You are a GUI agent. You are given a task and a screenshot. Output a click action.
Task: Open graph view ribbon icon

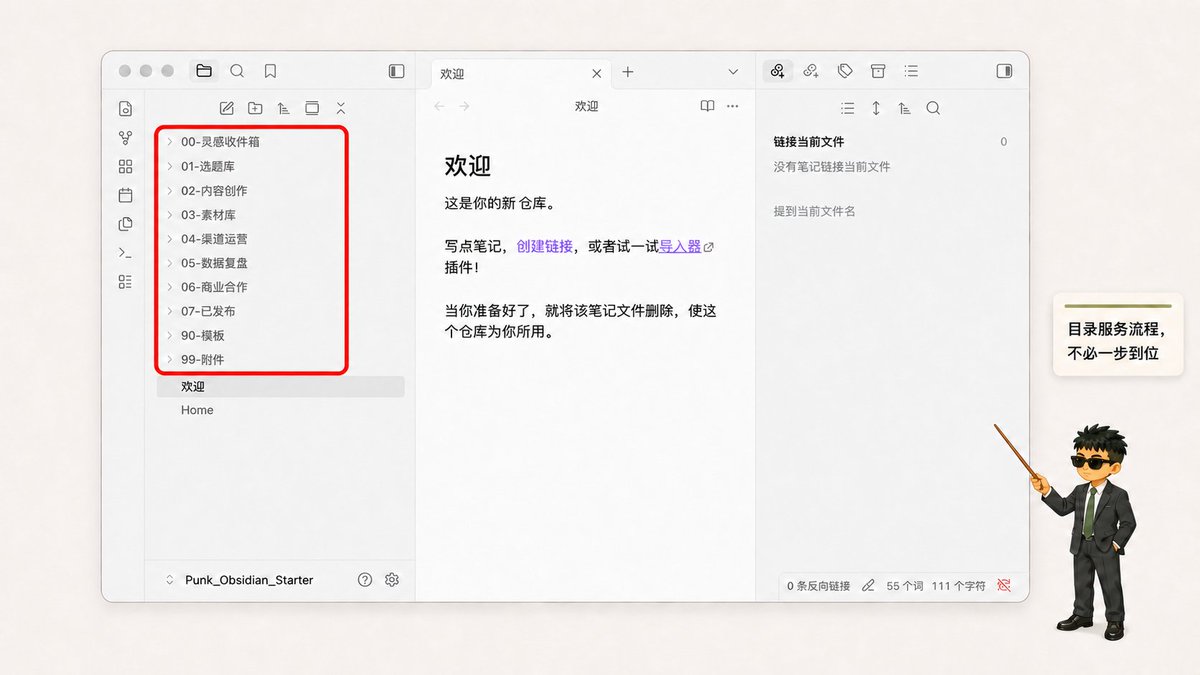[x=125, y=138]
